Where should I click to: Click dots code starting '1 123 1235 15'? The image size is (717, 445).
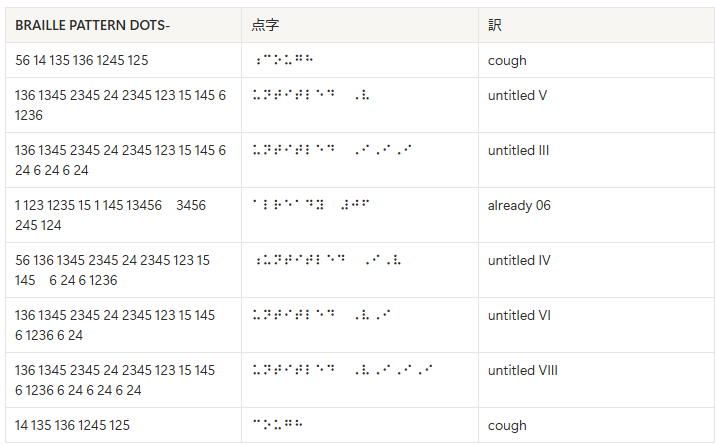point(111,215)
